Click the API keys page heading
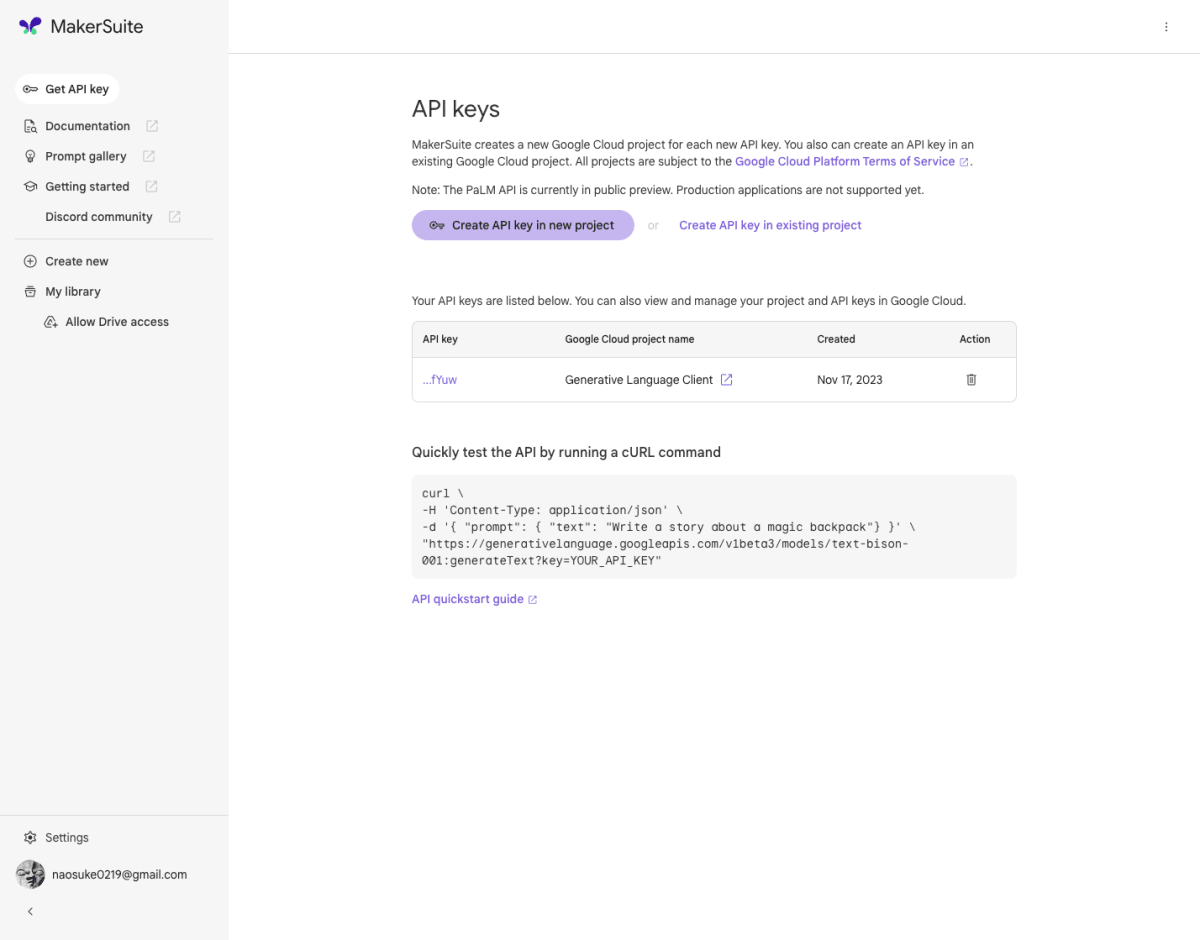The image size is (1200, 940). coord(456,109)
